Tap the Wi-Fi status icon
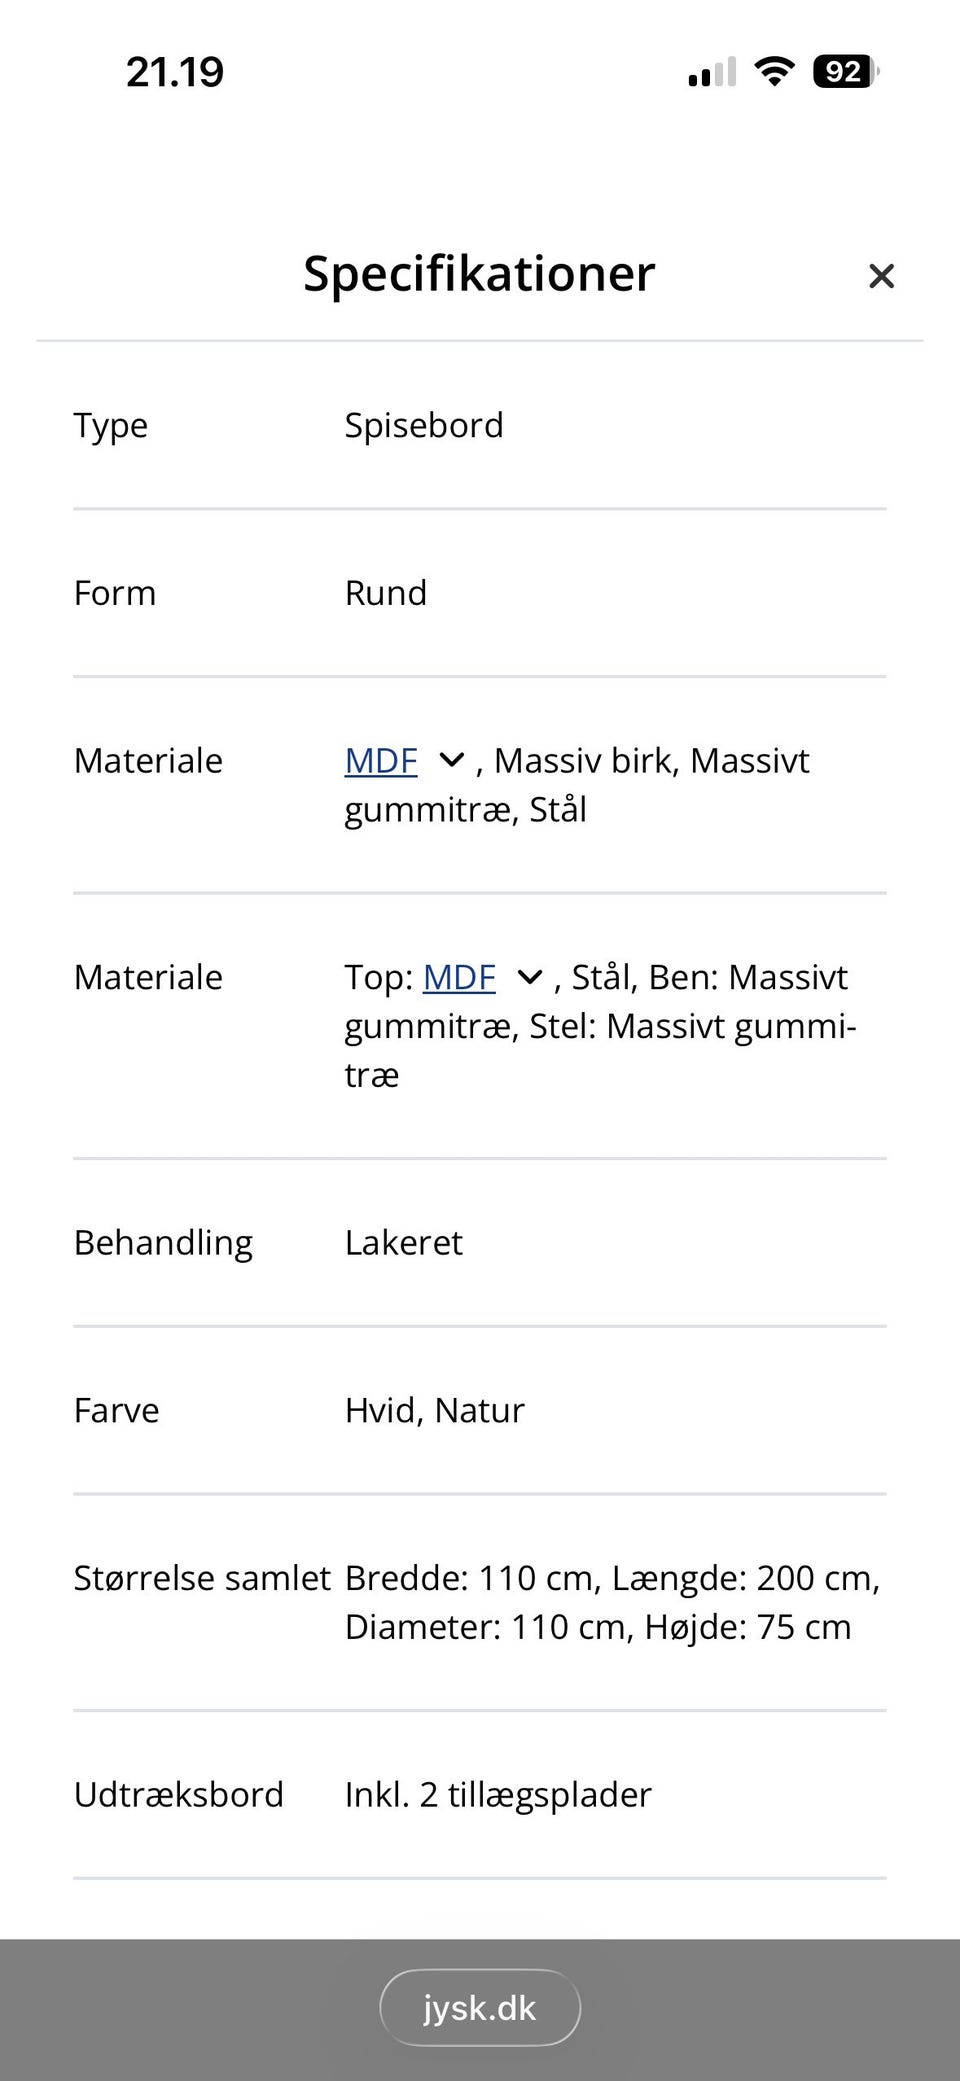This screenshot has width=960, height=2081. coord(771,70)
